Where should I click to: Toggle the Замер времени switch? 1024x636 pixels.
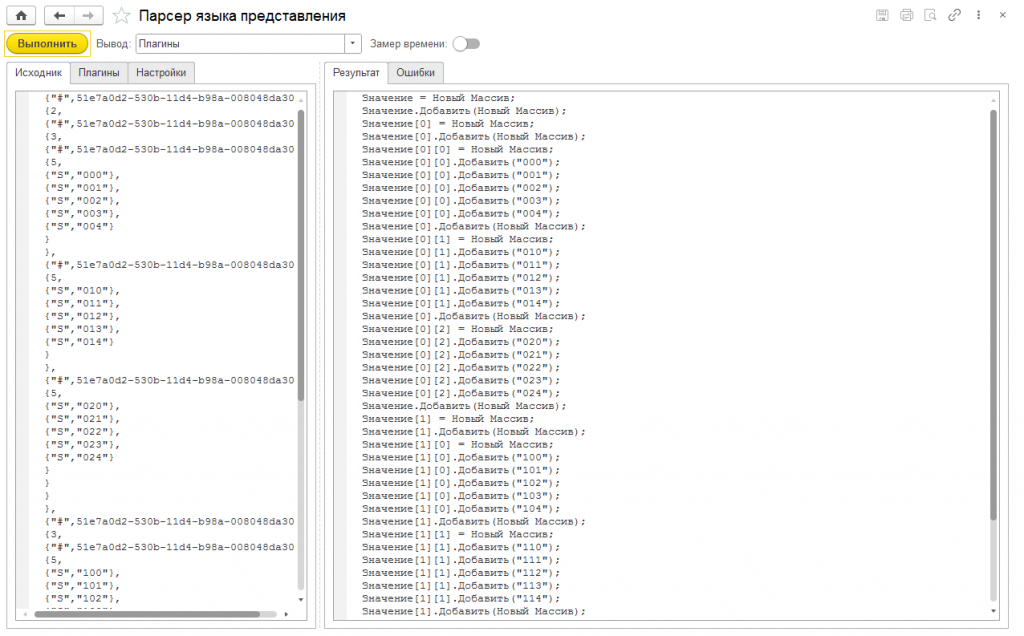coord(466,44)
